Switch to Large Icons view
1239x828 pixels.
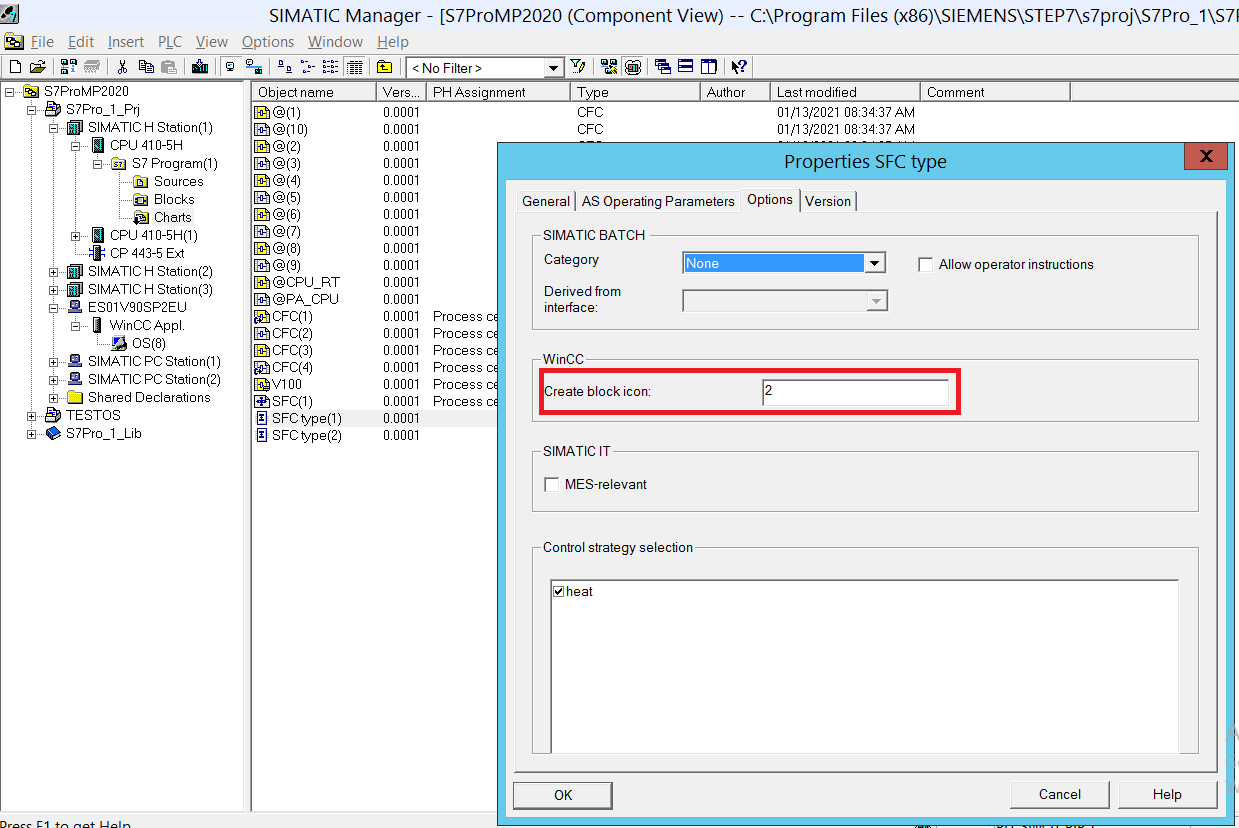[285, 67]
